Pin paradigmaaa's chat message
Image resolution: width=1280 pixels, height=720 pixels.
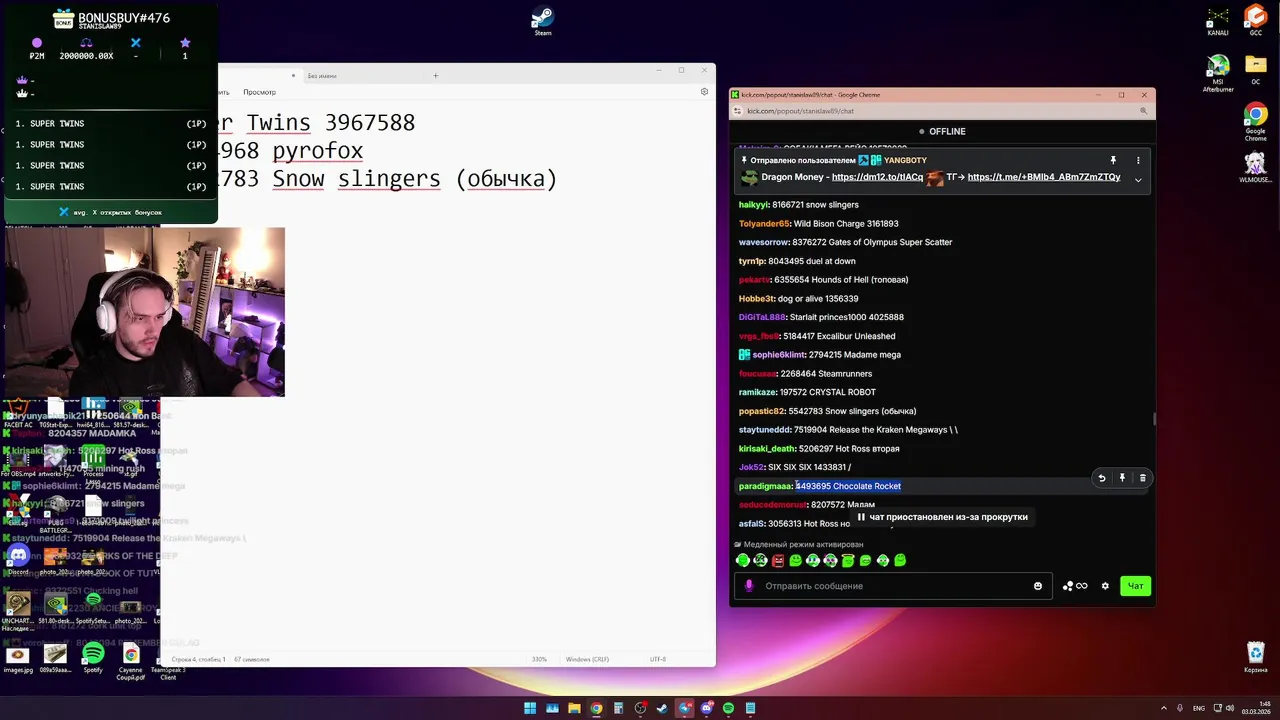[1122, 478]
